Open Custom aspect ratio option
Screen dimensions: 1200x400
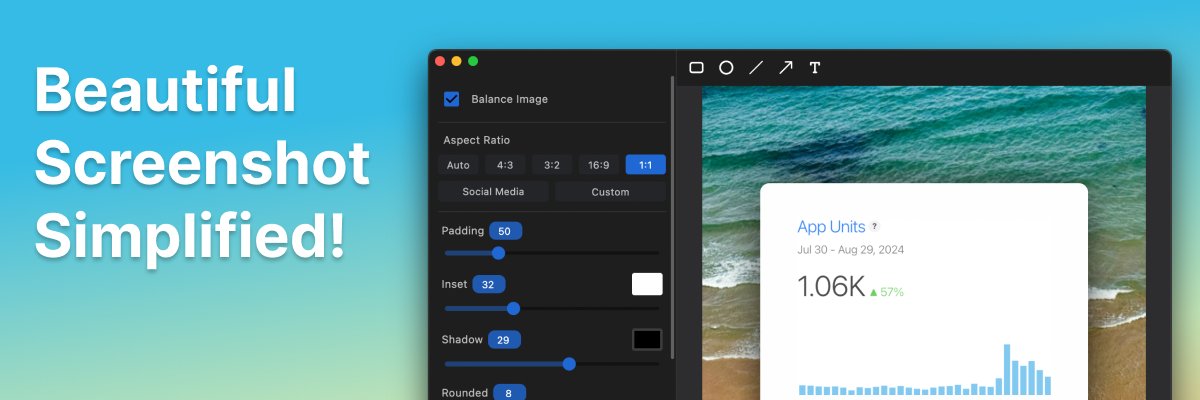[x=610, y=192]
